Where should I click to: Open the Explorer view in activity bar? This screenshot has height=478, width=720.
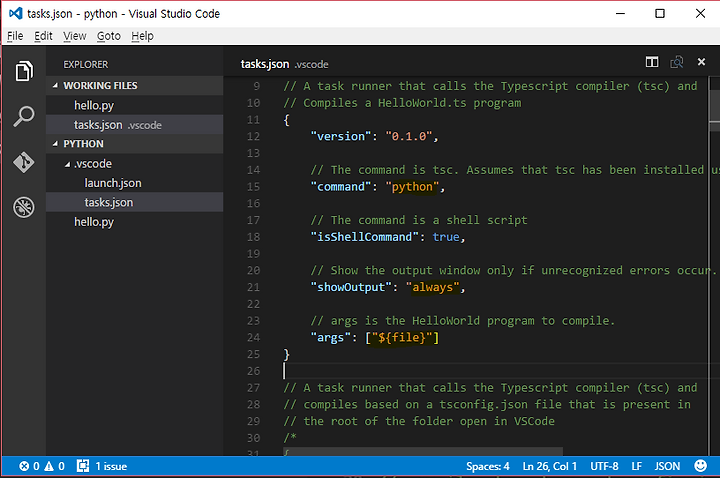(x=23, y=71)
